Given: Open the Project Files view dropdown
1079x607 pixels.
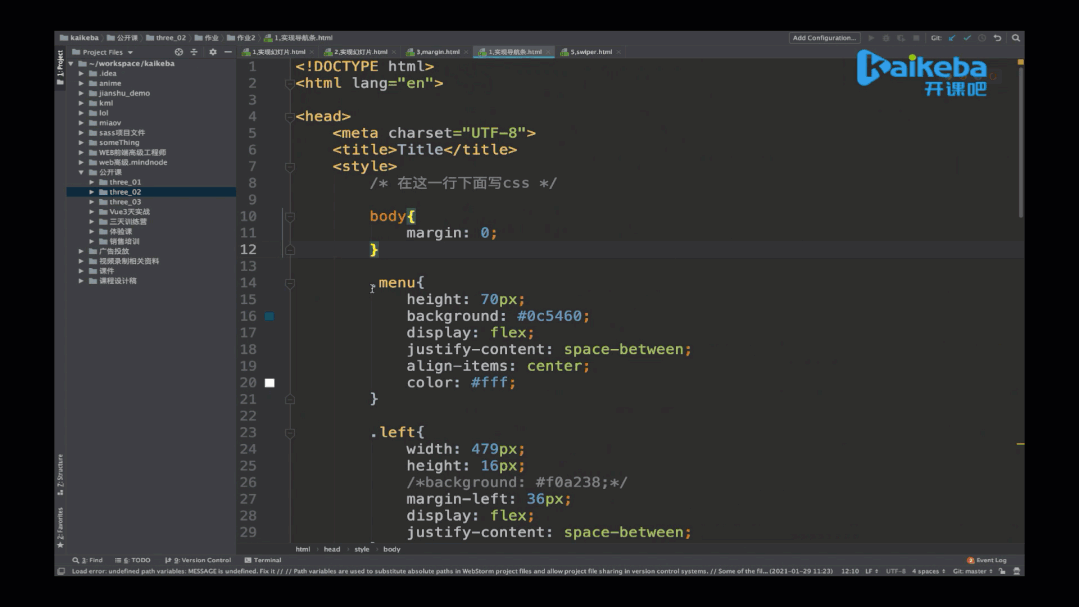Looking at the screenshot, I should click(103, 52).
